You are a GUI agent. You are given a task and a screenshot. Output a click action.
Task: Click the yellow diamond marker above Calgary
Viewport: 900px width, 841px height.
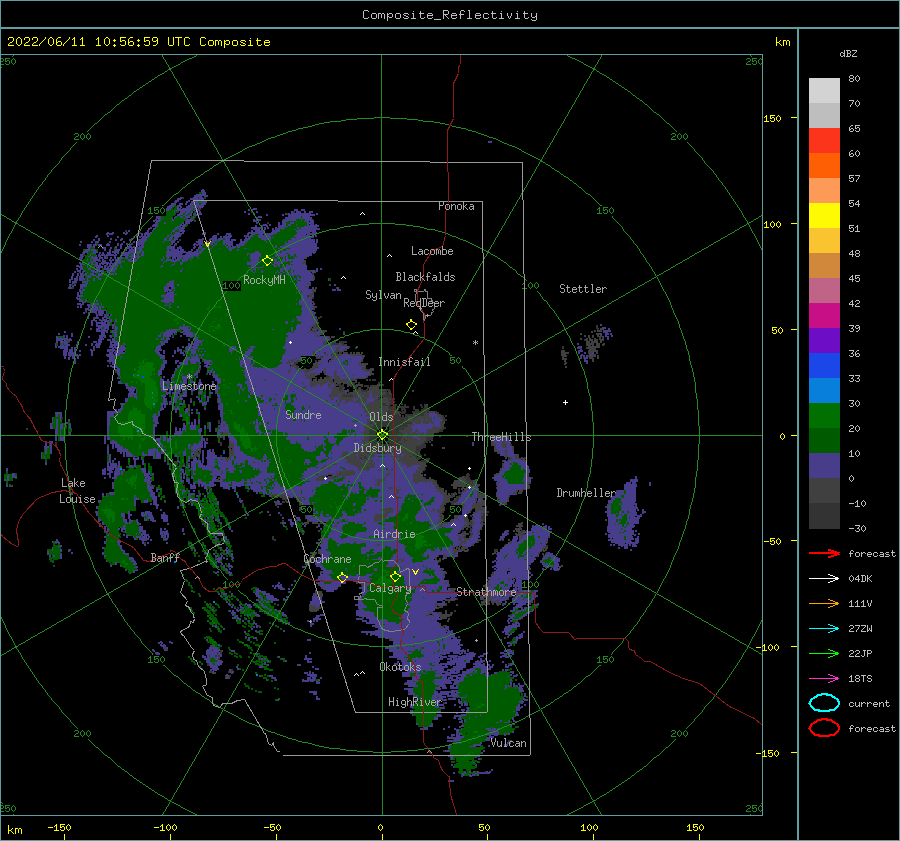(x=395, y=576)
